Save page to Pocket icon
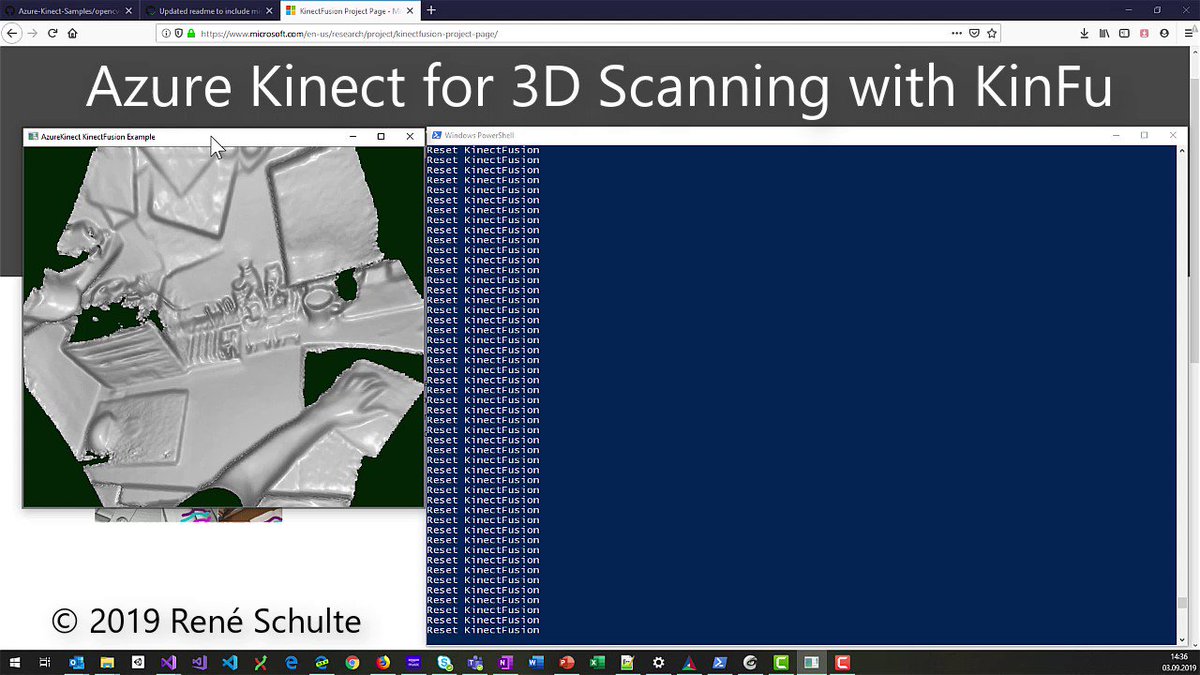The height and width of the screenshot is (675, 1200). click(x=974, y=33)
